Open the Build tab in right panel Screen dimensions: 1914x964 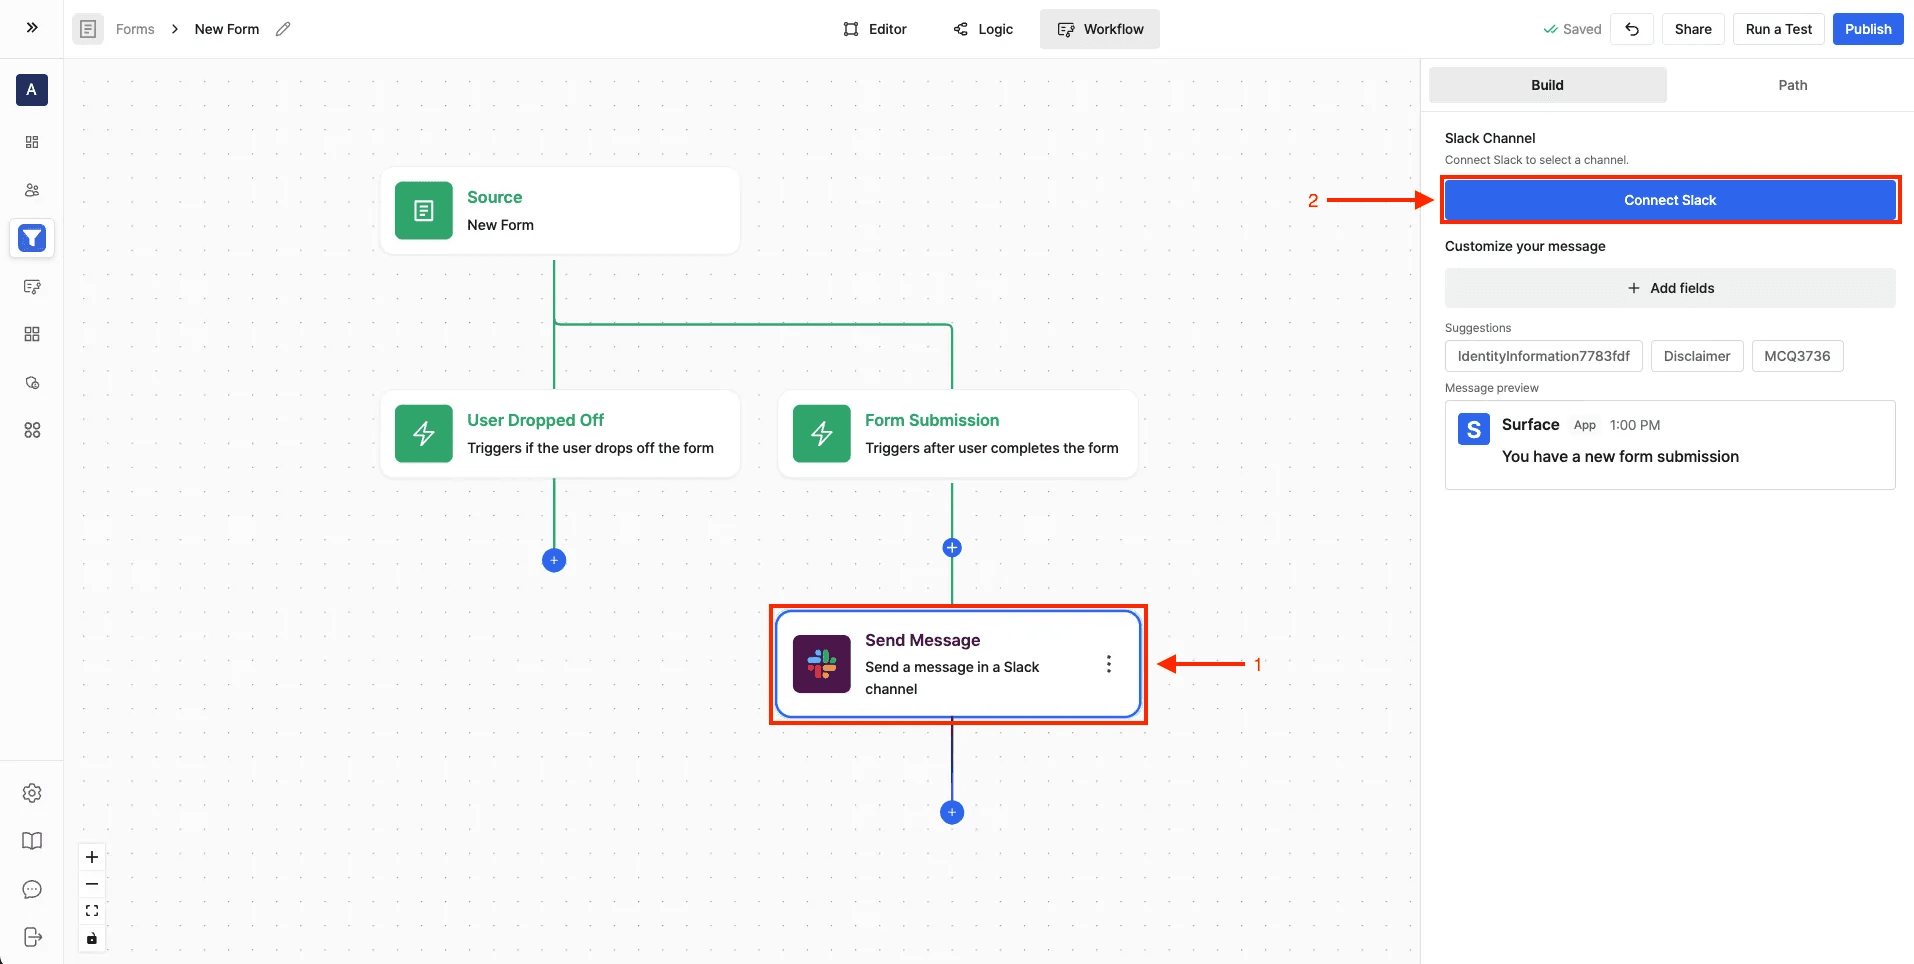[x=1548, y=85]
